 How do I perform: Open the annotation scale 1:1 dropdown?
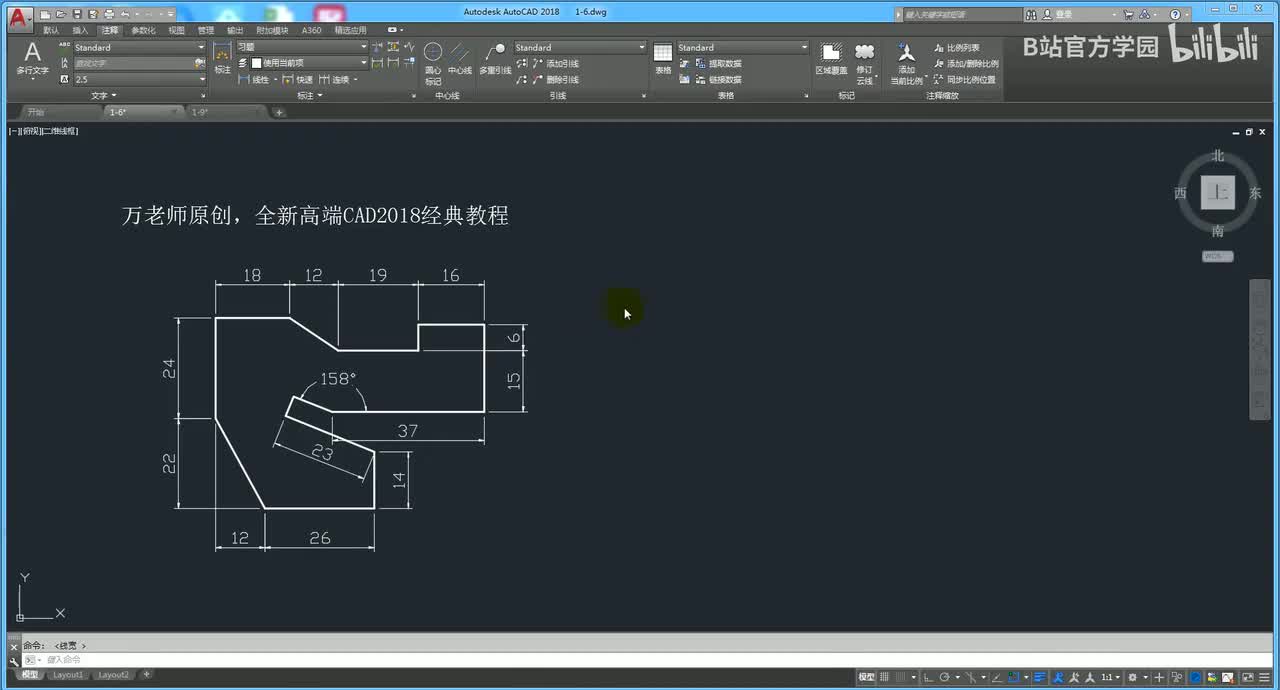(x=1110, y=677)
